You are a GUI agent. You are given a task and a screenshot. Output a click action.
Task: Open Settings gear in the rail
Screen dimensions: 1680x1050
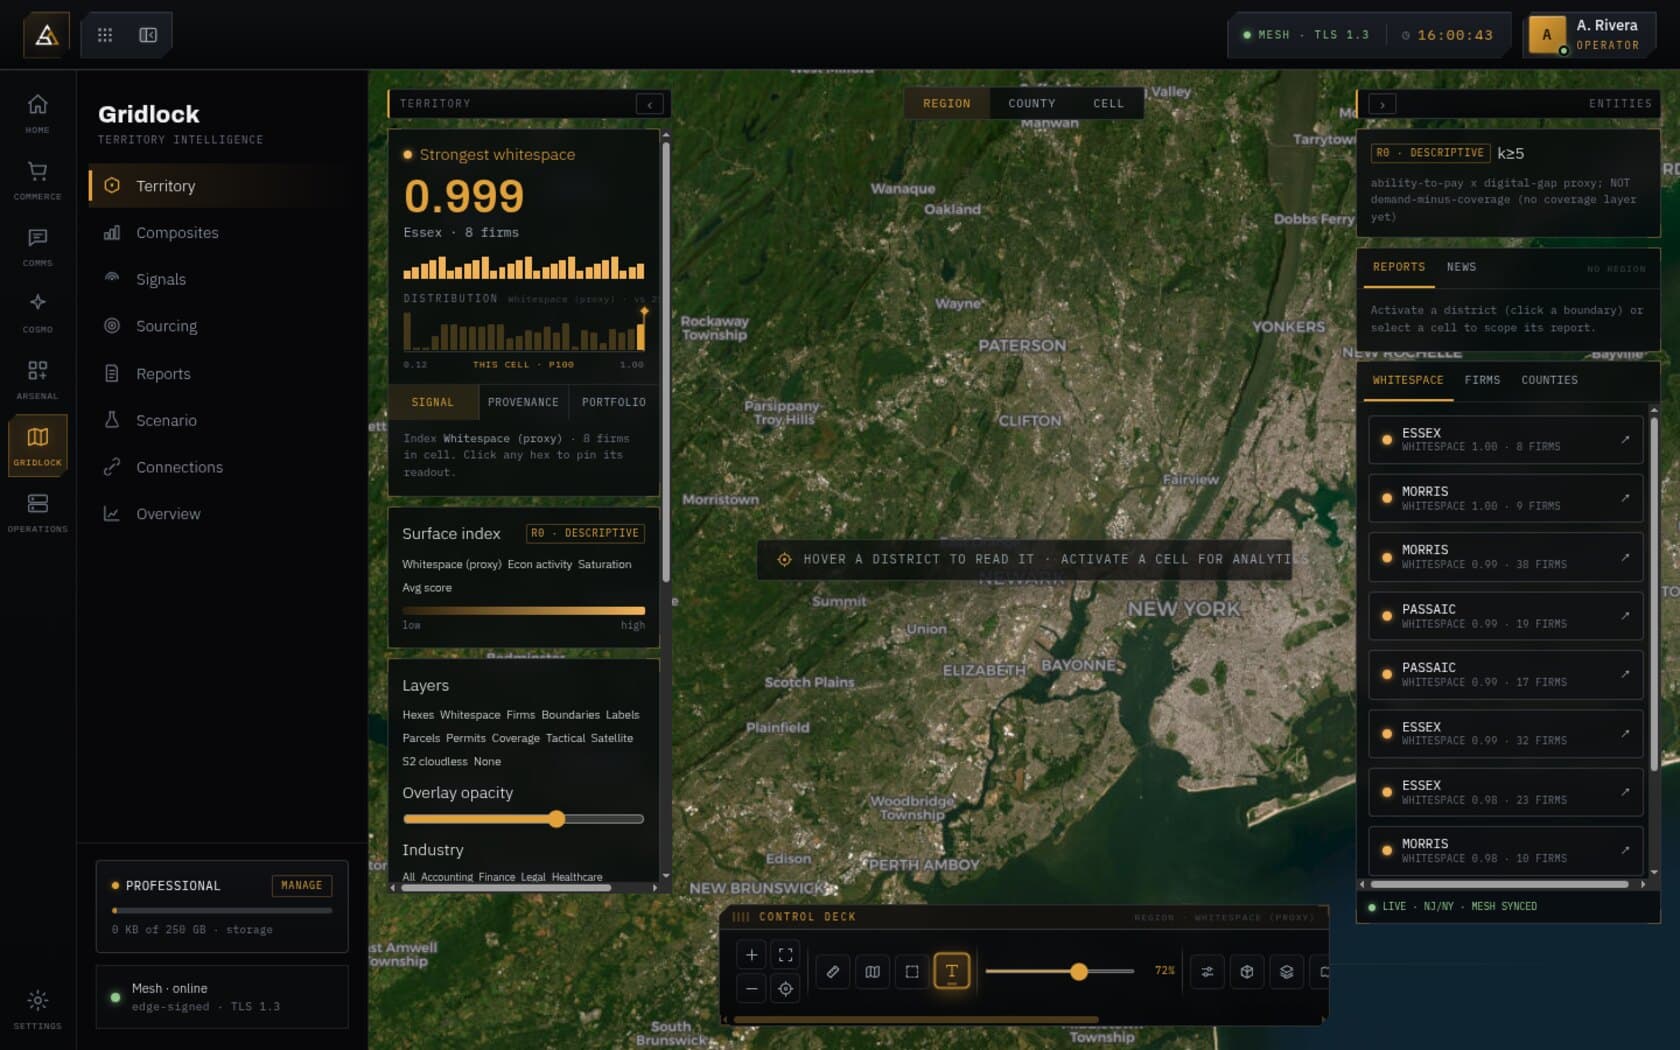[37, 1009]
